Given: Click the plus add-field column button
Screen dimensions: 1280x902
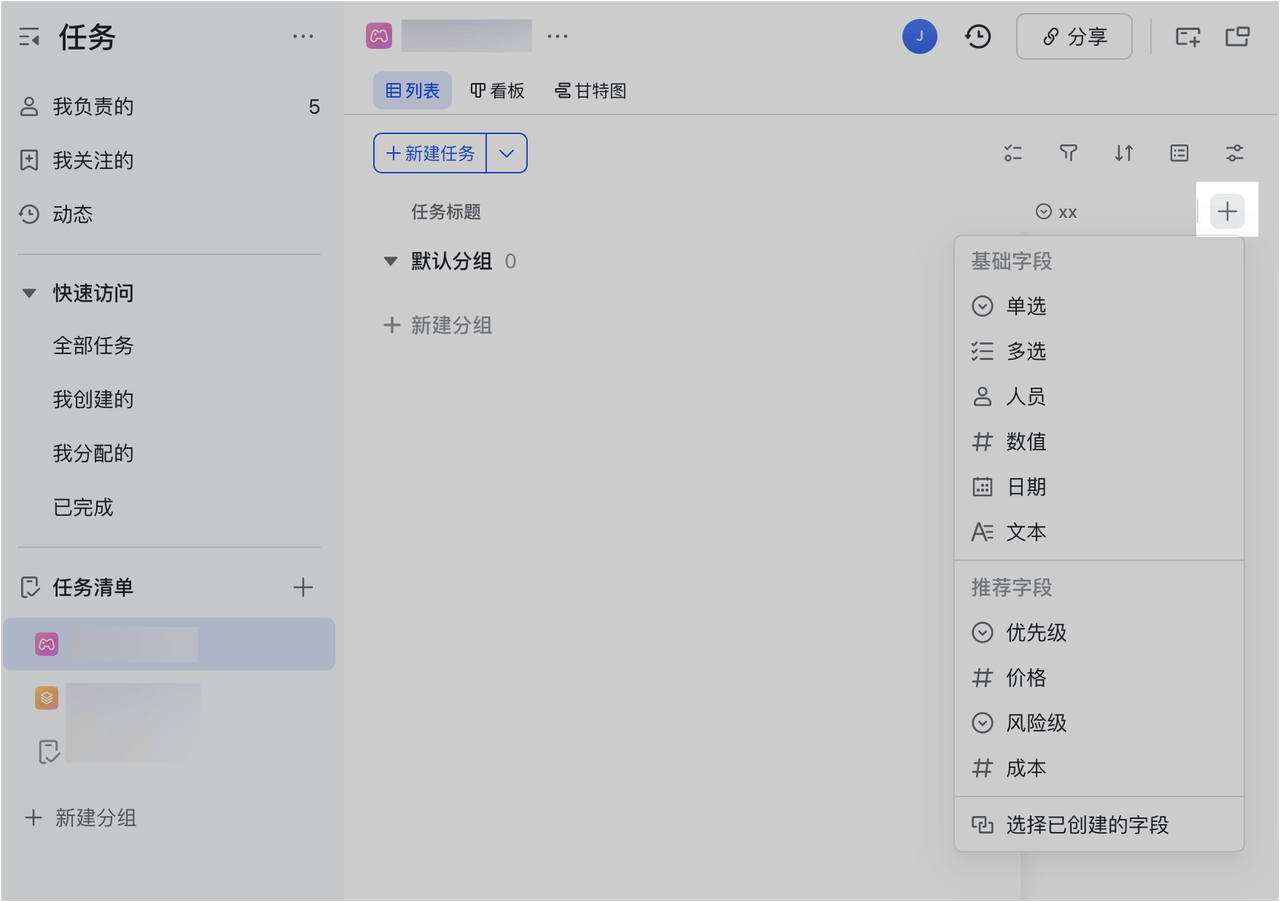Looking at the screenshot, I should click(x=1227, y=211).
